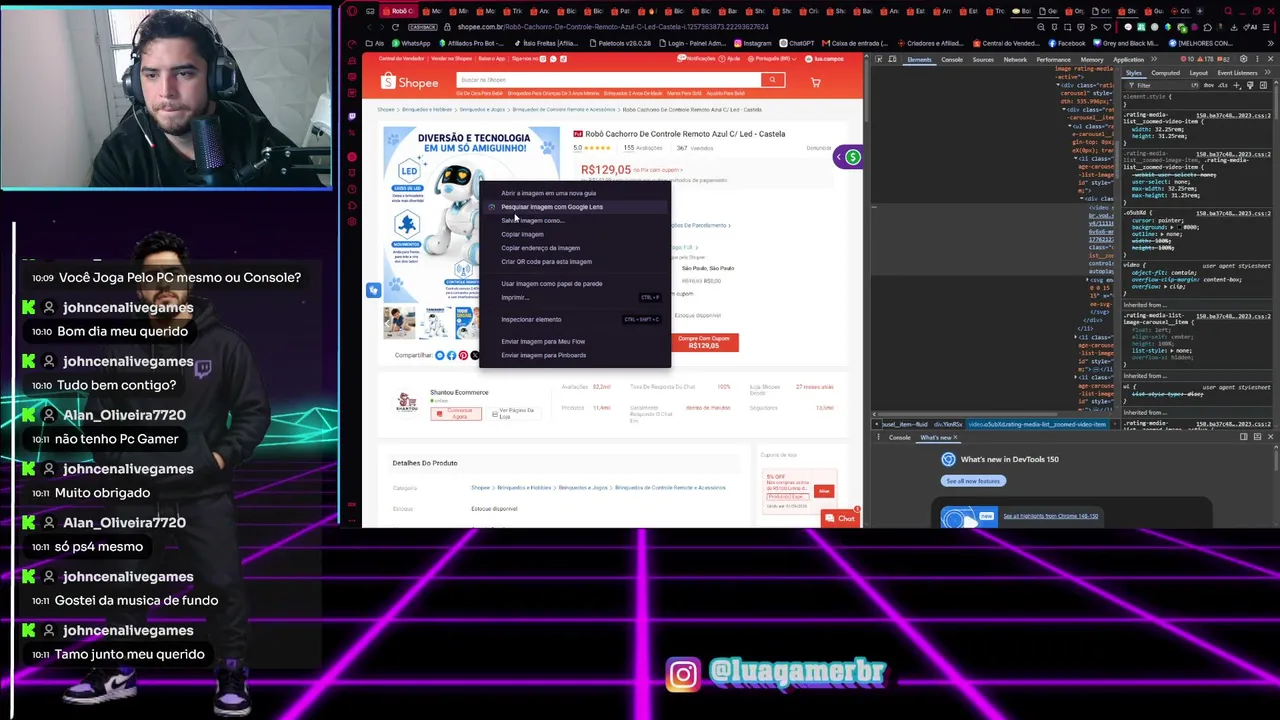
Task: Open the Event Listeners tab
Action: [1237, 72]
